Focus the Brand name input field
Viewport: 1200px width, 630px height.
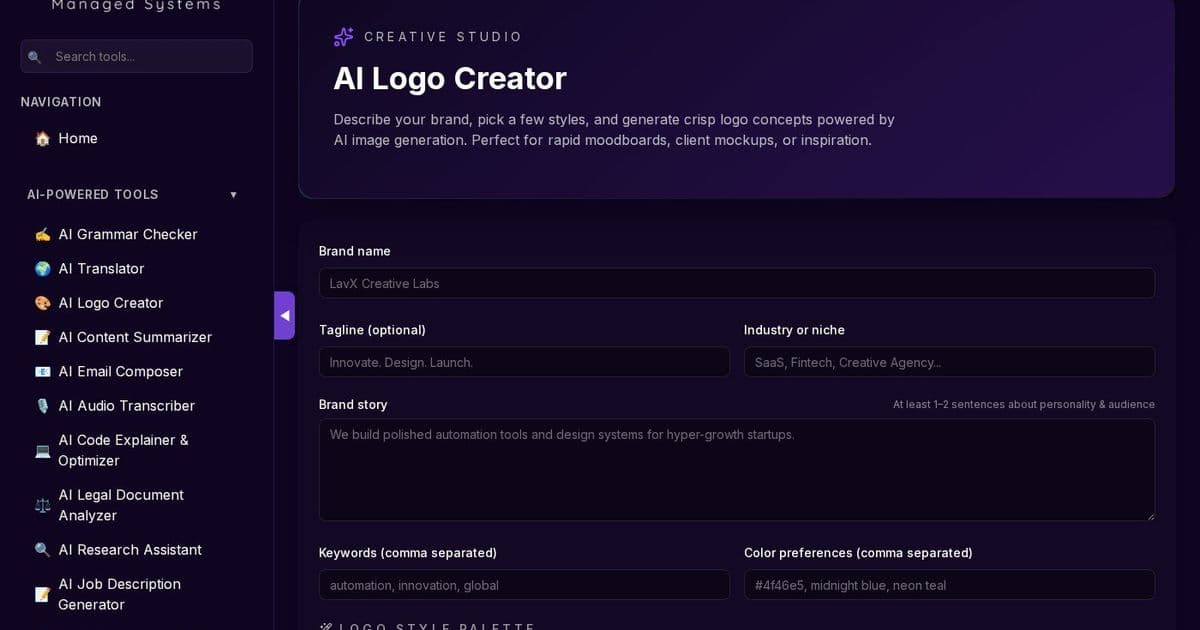[737, 283]
